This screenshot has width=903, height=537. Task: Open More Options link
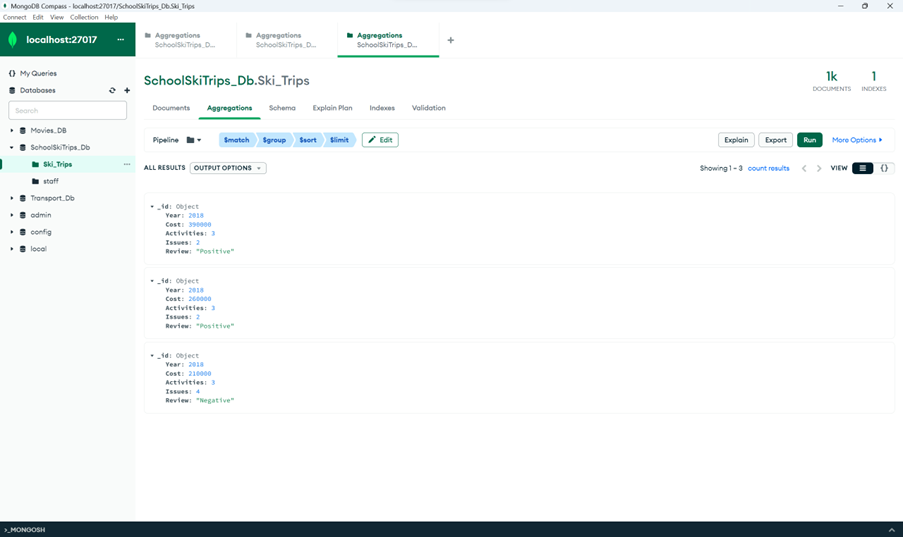[857, 140]
